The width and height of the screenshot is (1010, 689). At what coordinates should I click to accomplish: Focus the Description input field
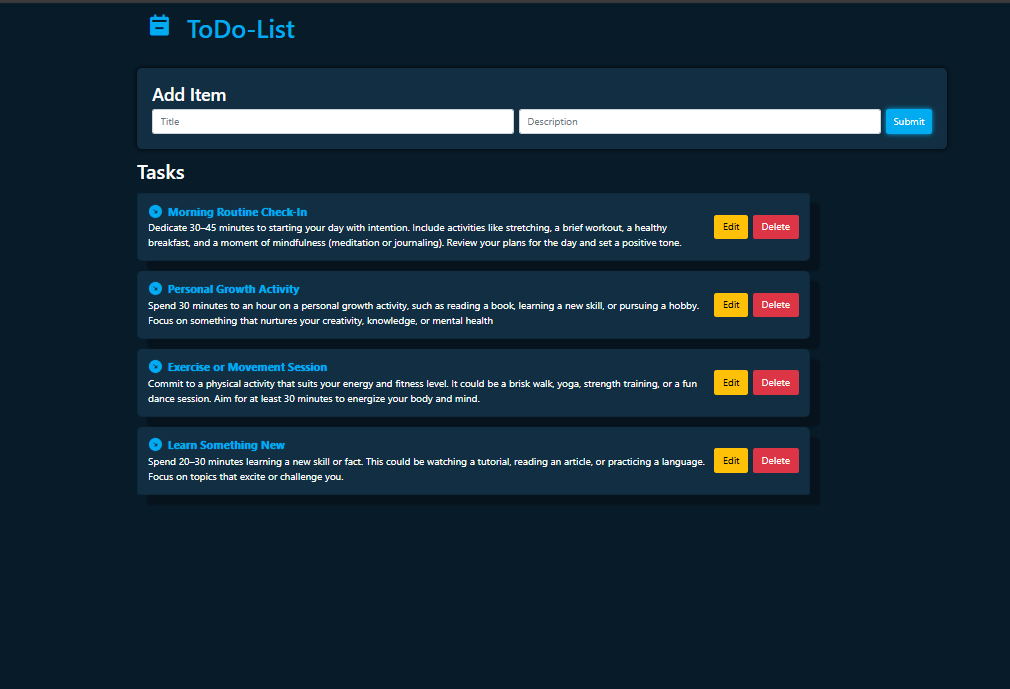[x=699, y=122]
